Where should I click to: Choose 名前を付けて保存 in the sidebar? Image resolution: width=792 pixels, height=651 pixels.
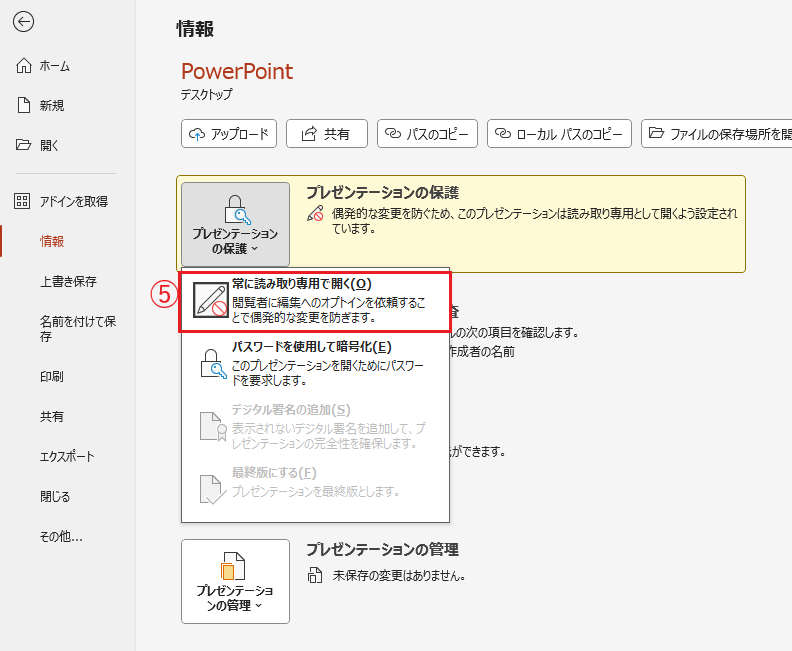click(x=78, y=329)
